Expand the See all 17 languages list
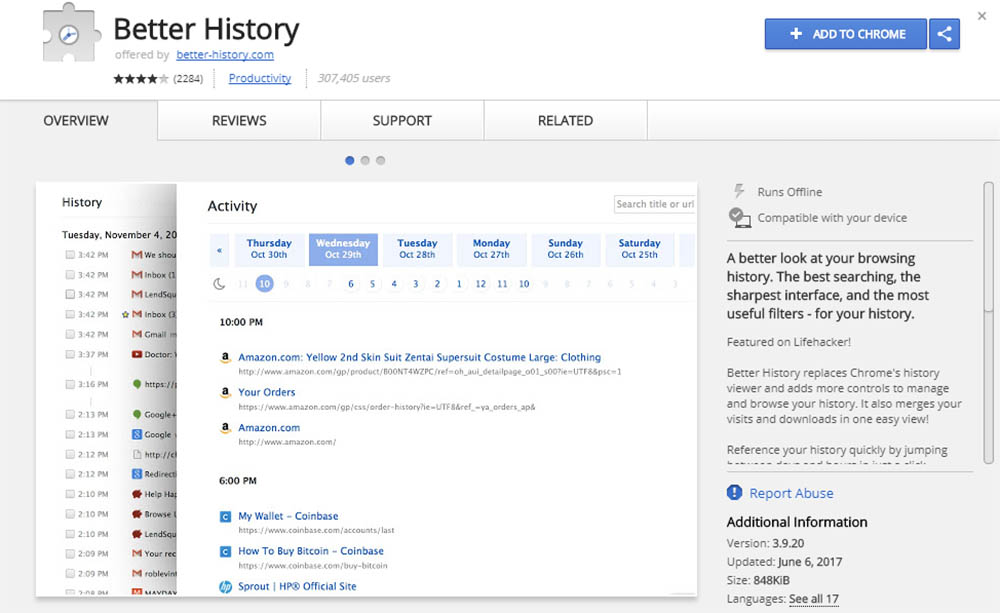Screen dimensions: 1000x613 813,599
